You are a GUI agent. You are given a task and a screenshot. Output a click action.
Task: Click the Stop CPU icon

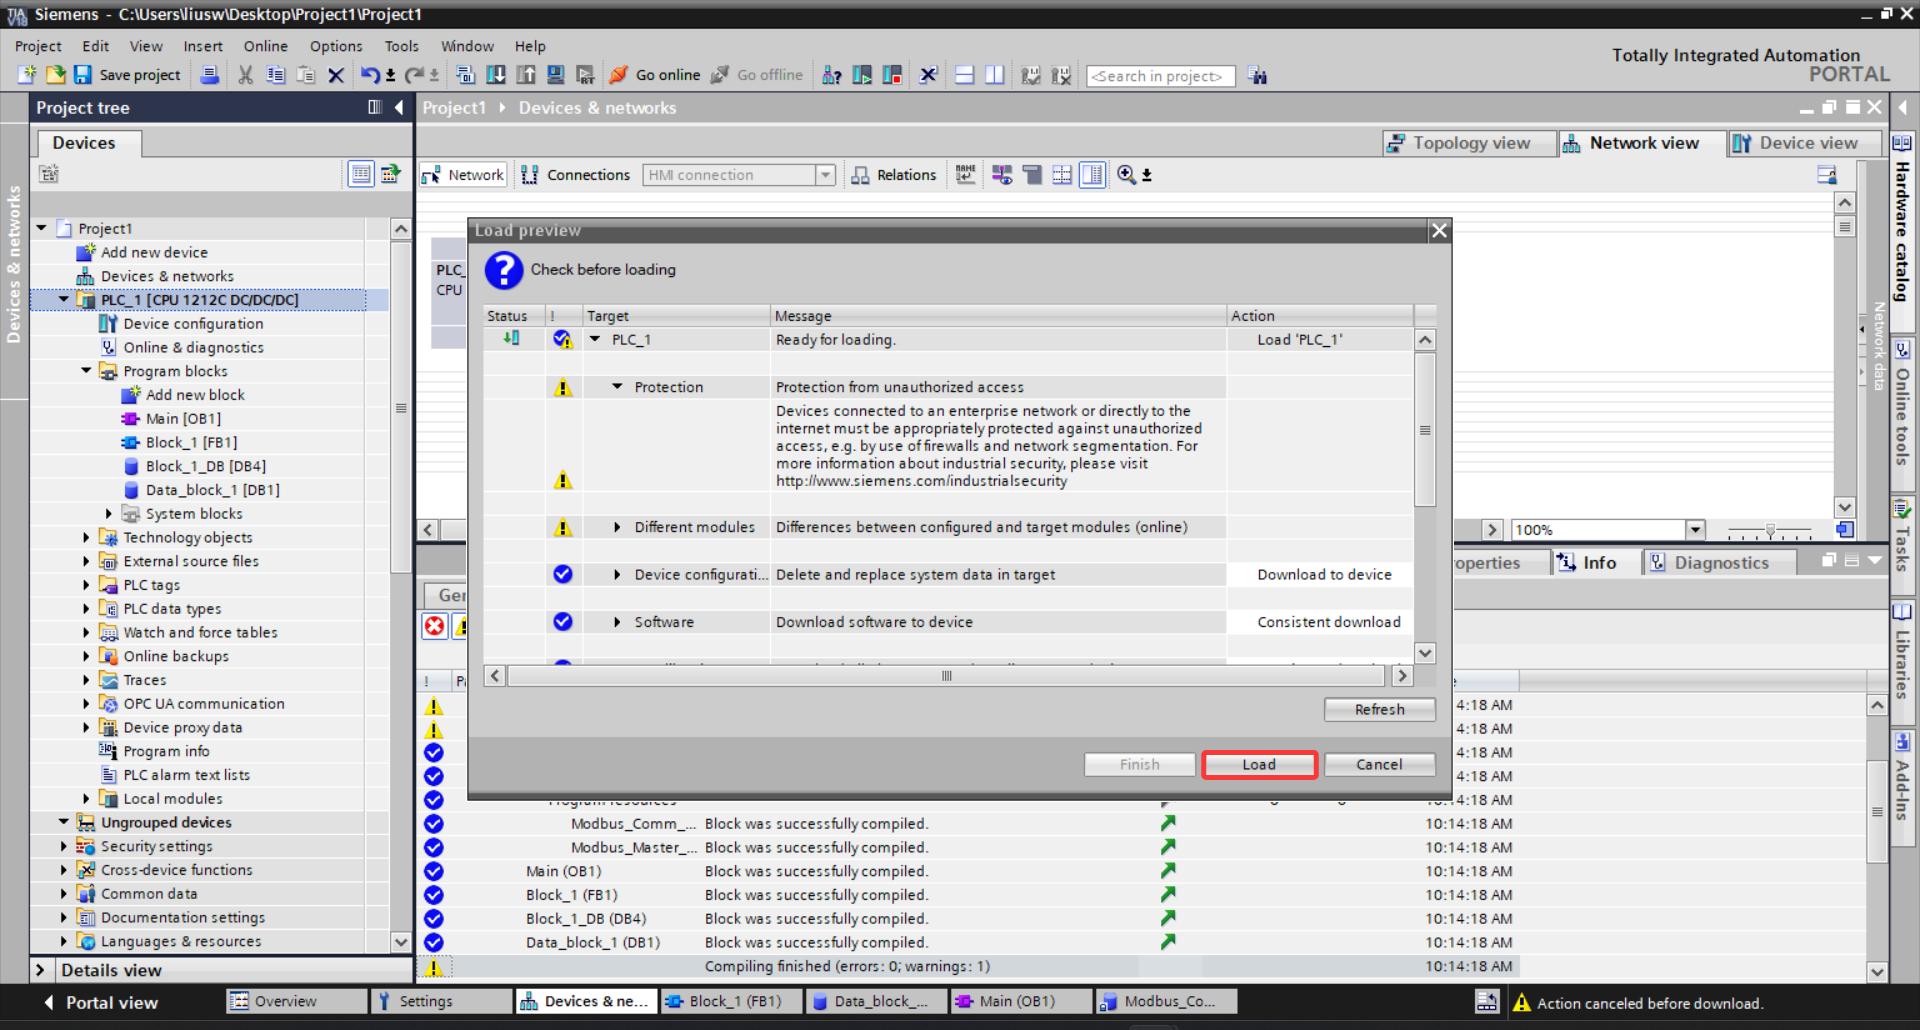(892, 75)
